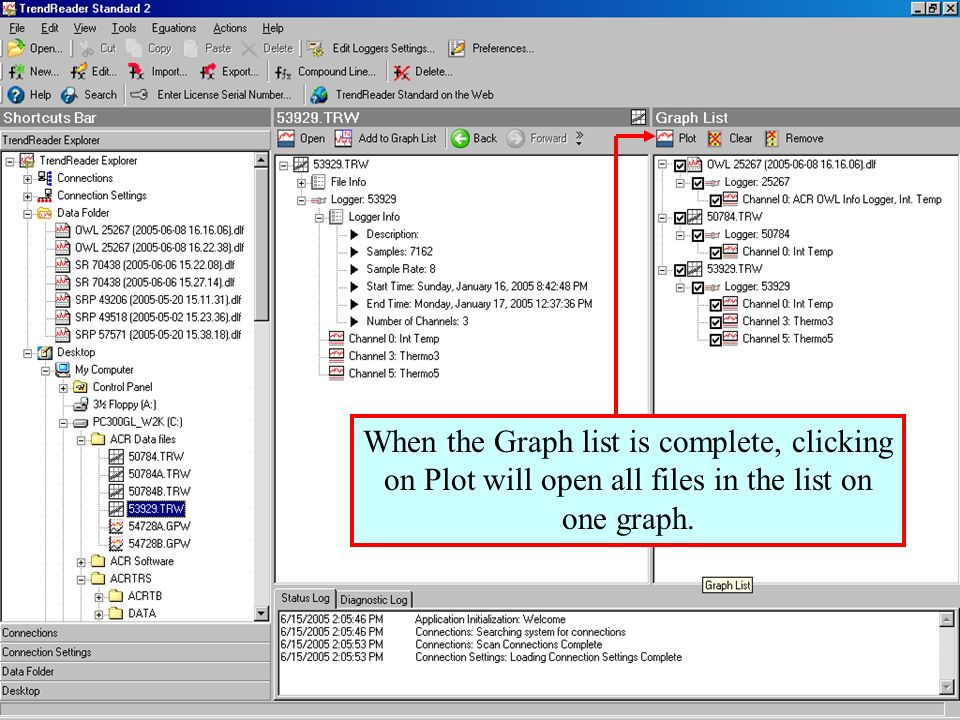Click graph icon at right of 53929.TRW header
The image size is (960, 720).
639,117
